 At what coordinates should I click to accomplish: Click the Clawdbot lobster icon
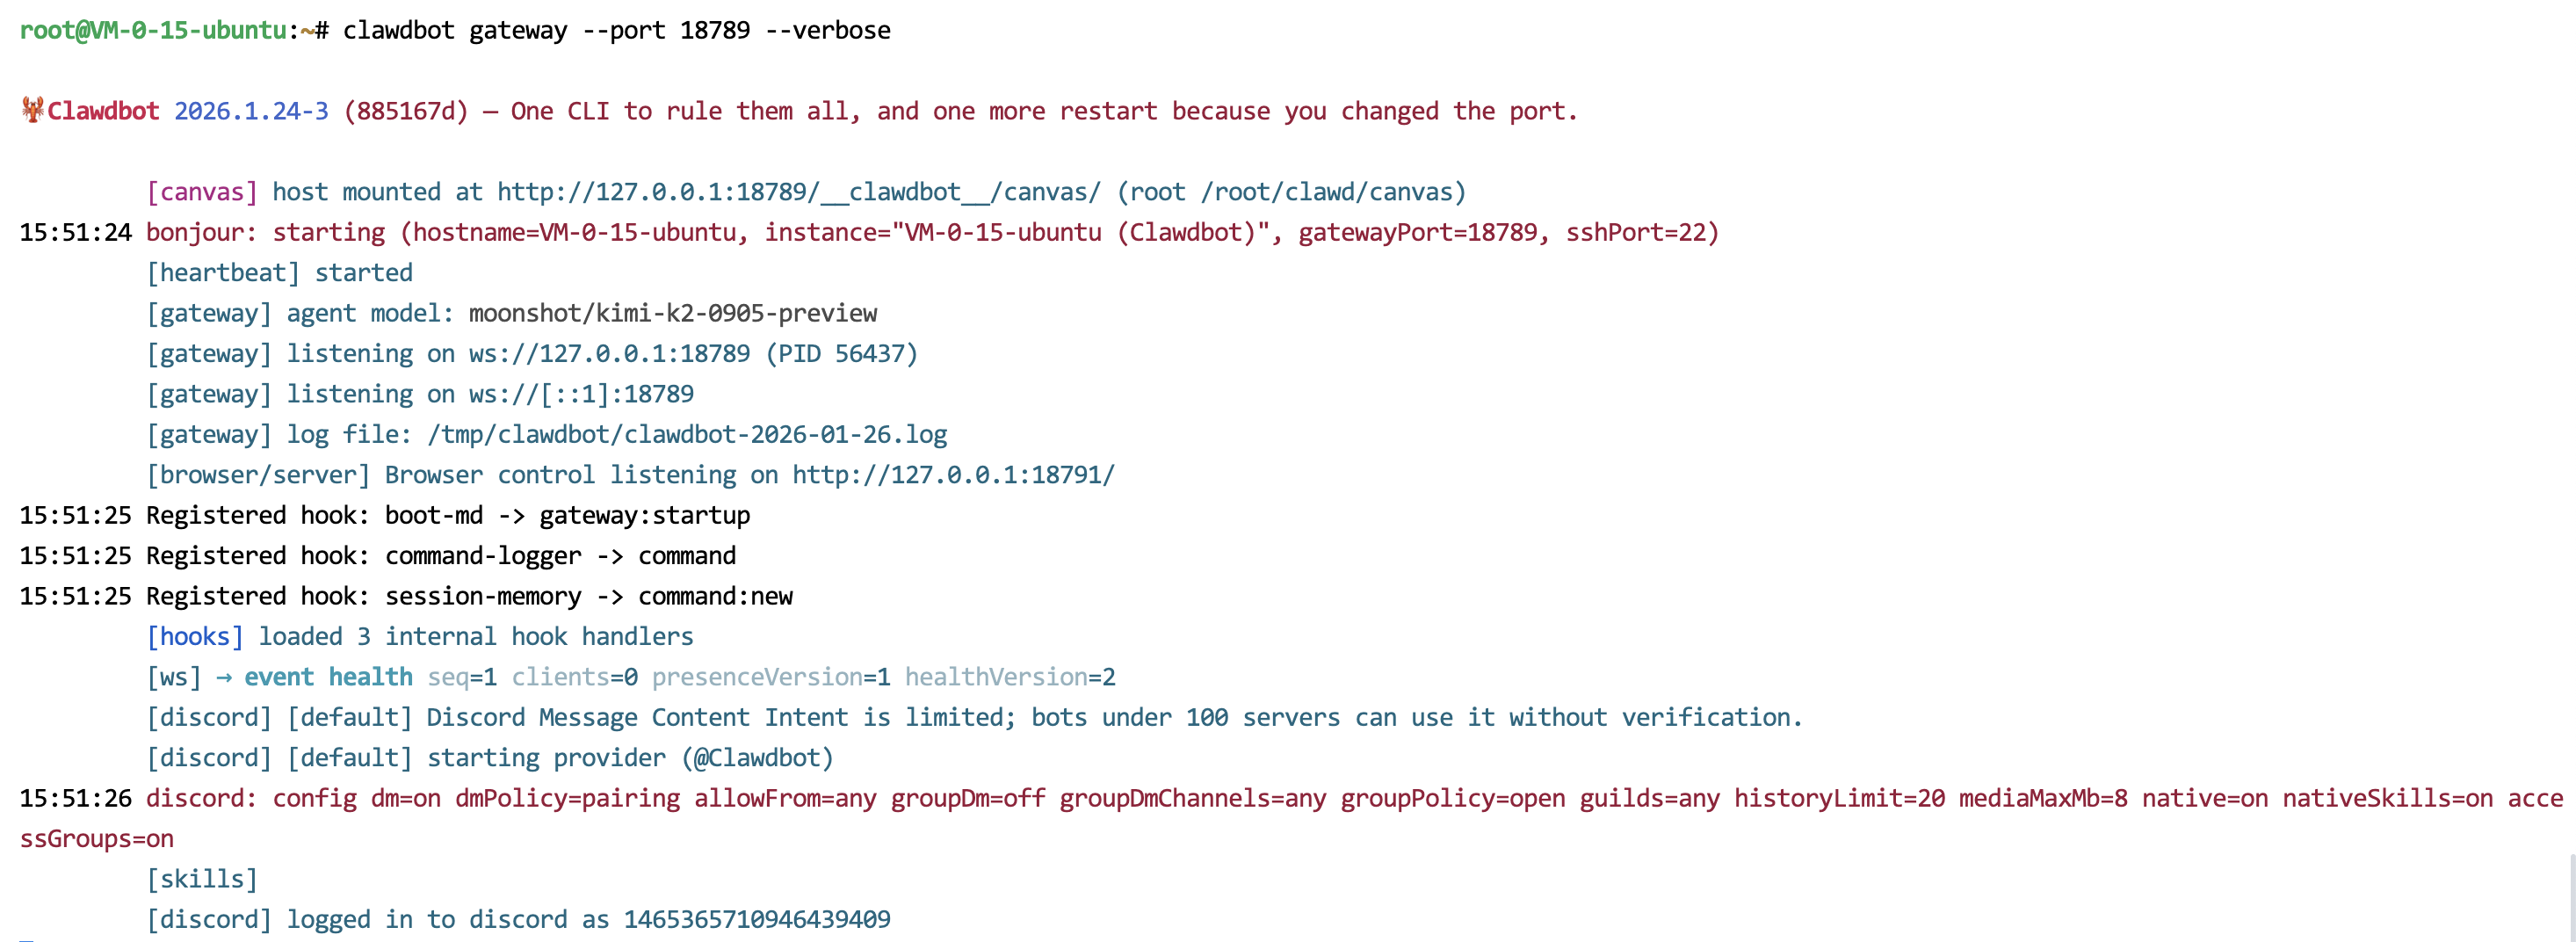click(32, 110)
